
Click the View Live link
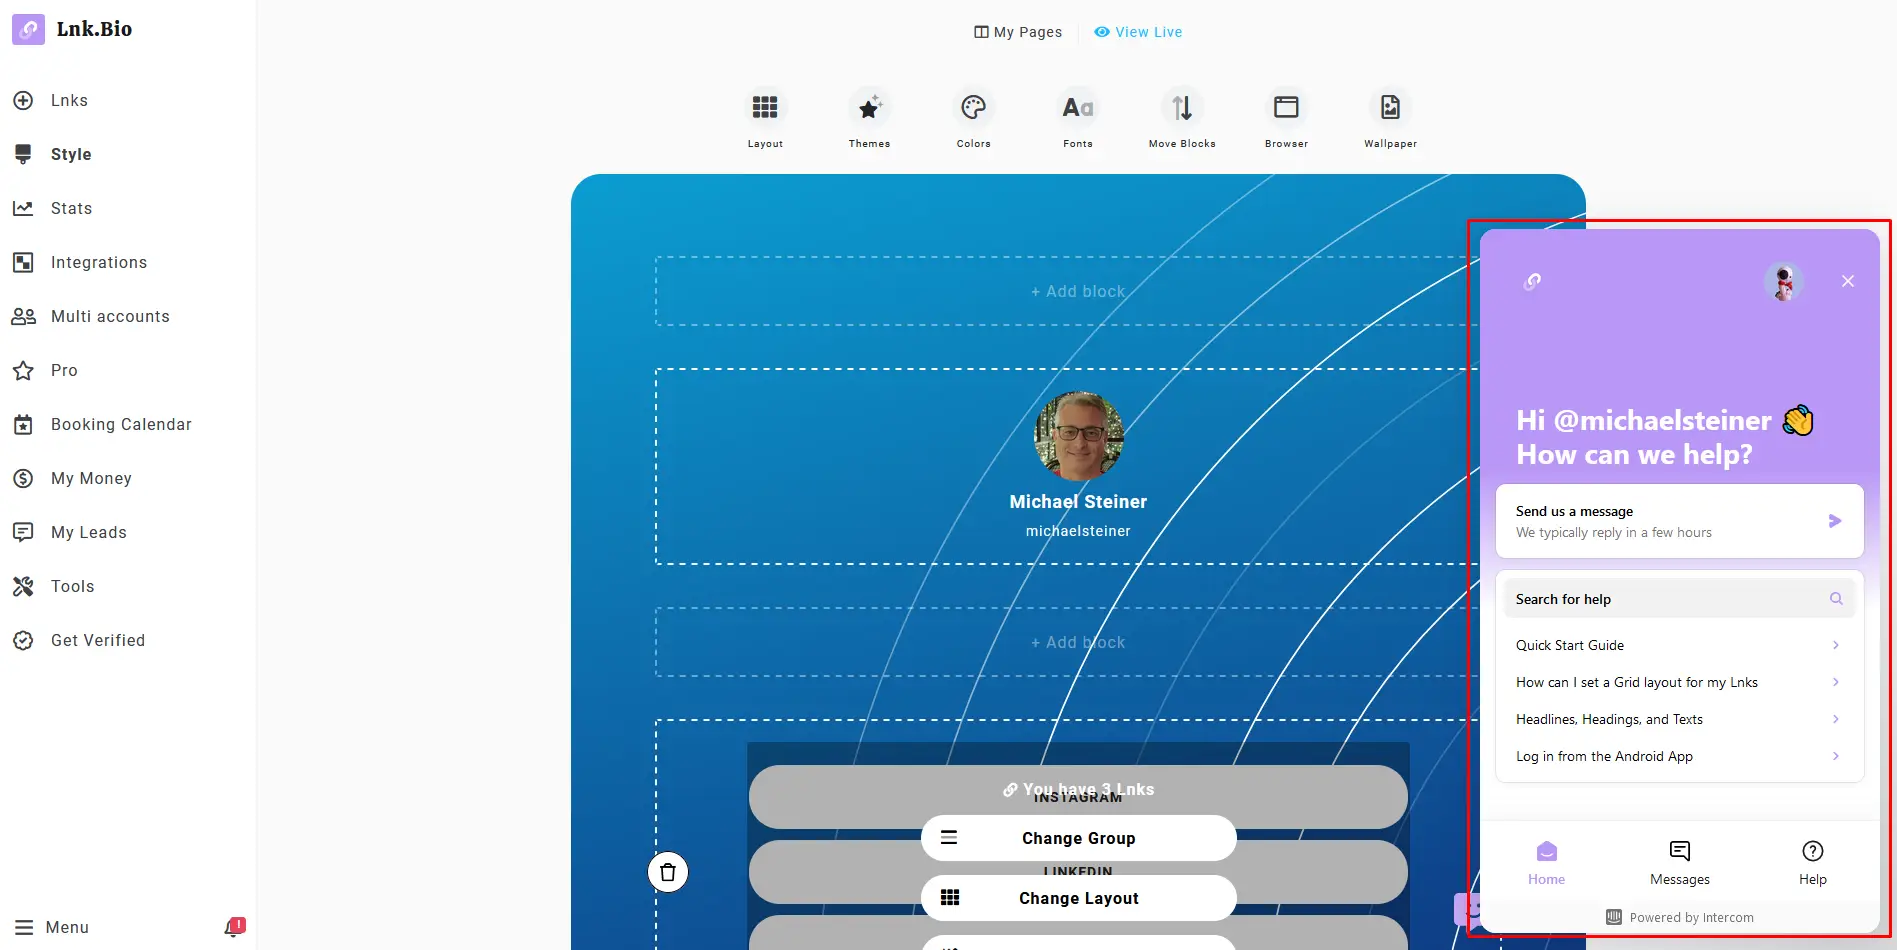(1138, 32)
